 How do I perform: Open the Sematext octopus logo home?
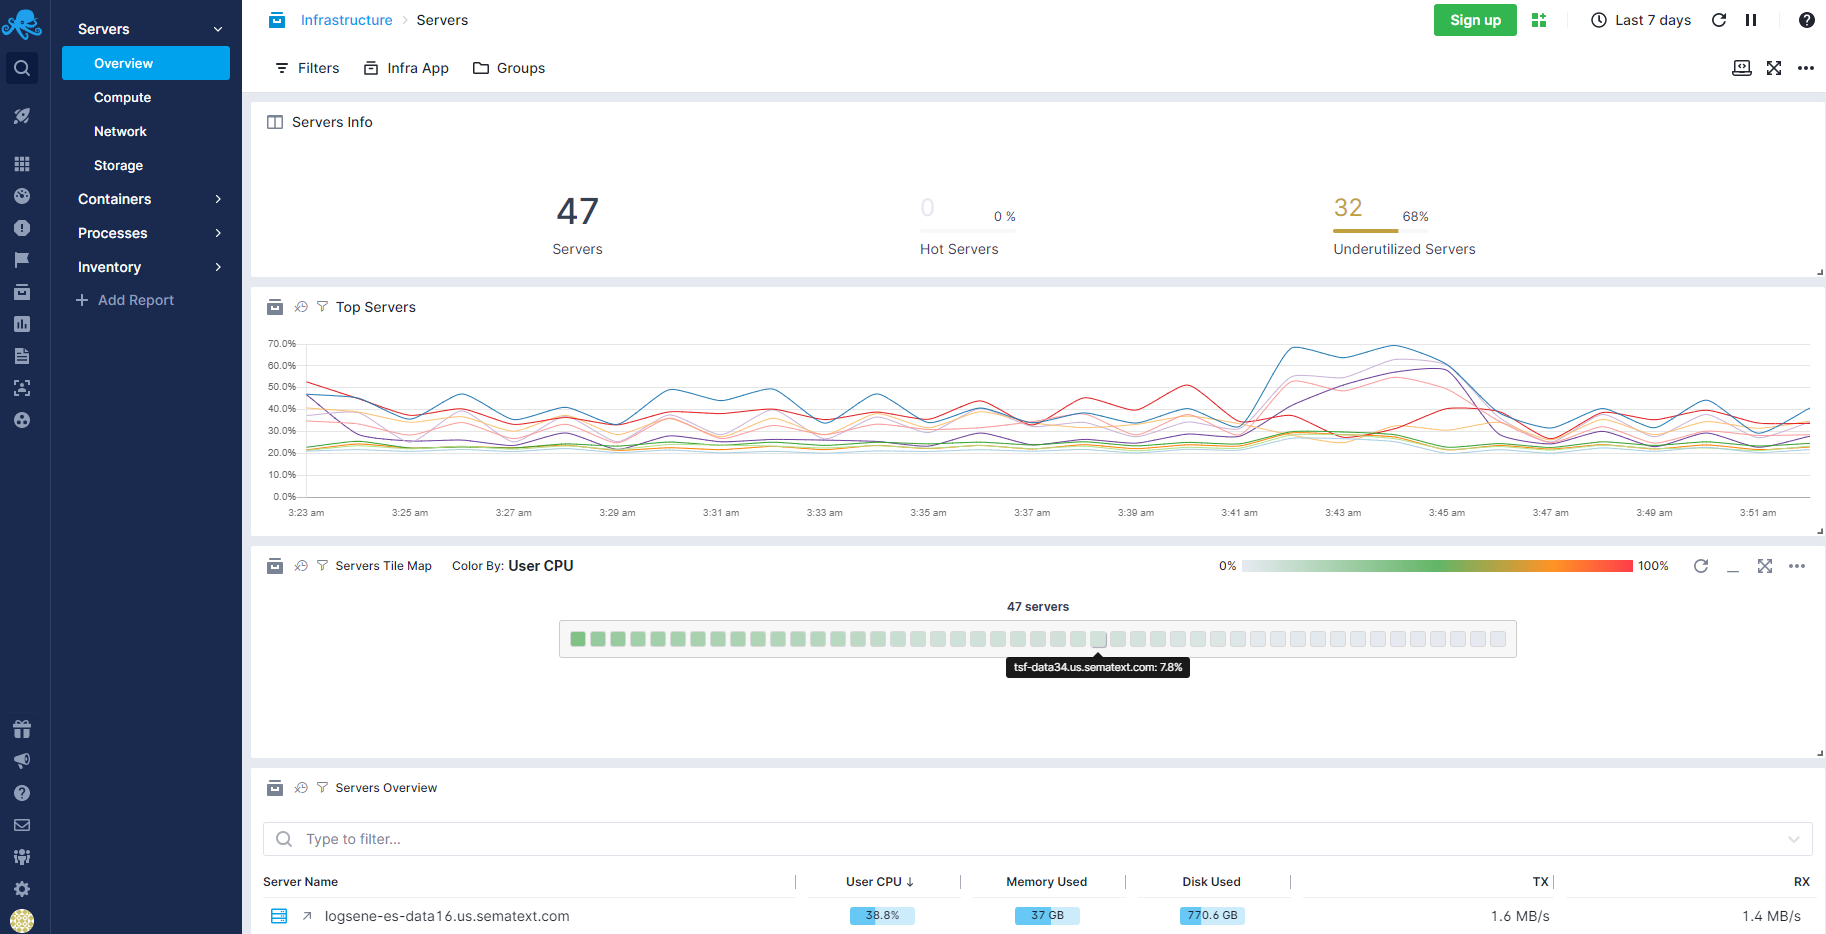pos(22,24)
